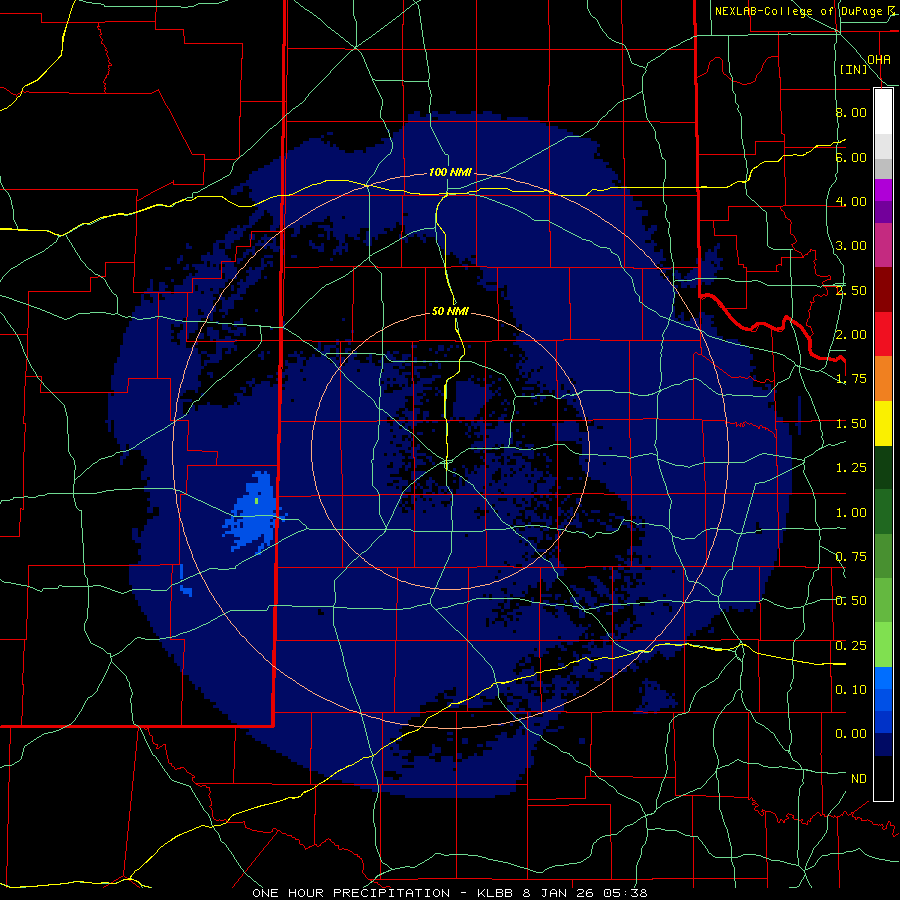Click the '8 JAN 26 05:38' timestamp

click(x=585, y=893)
